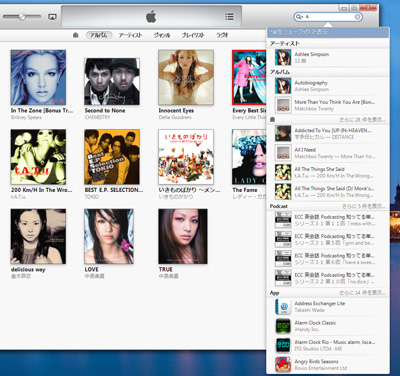The image size is (400, 376).
Task: Select ECC Podcast series 31 episode 11
Action: pyautogui.click(x=328, y=220)
